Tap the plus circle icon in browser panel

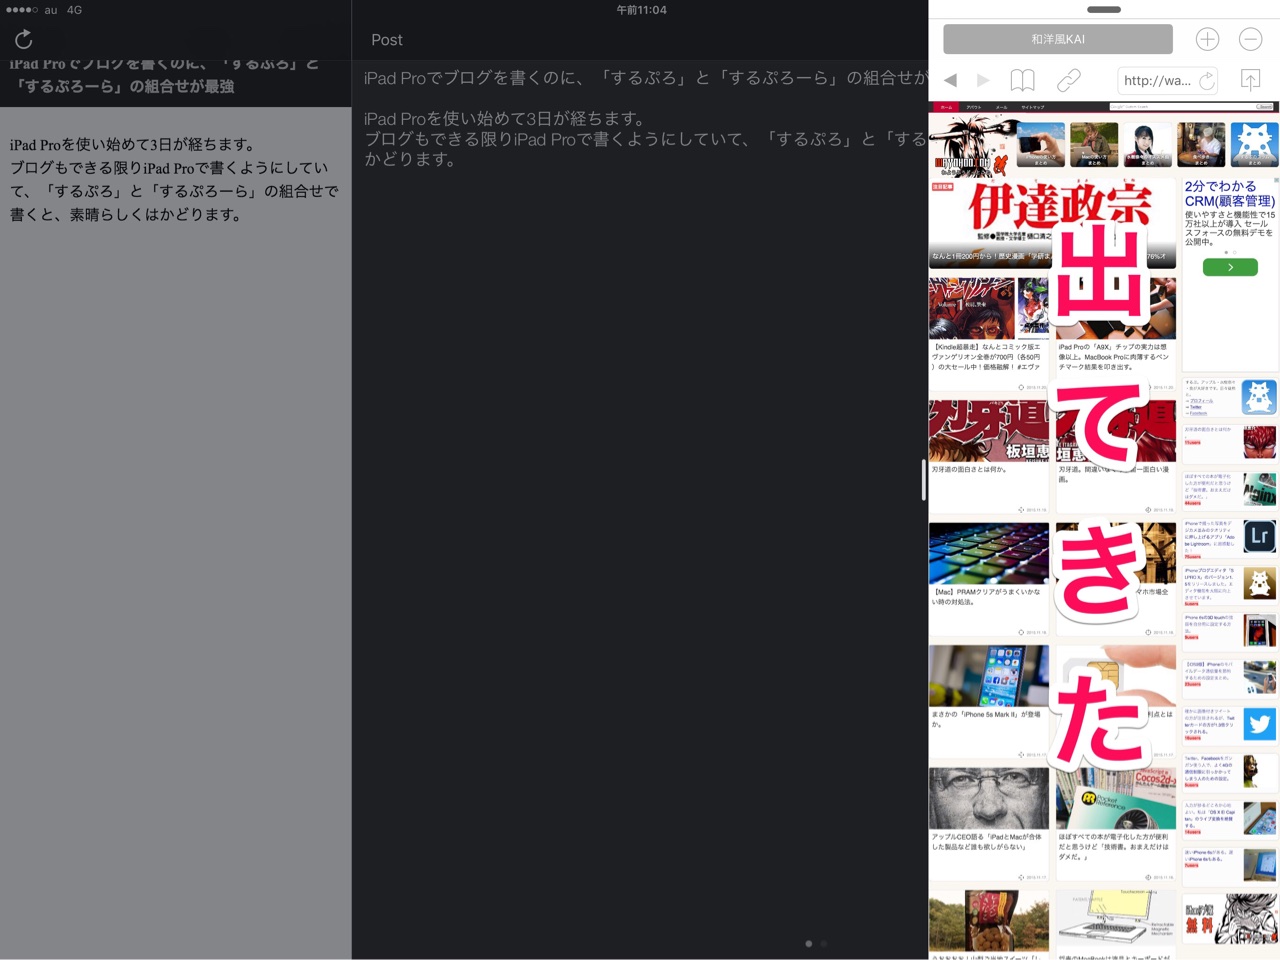click(1207, 39)
